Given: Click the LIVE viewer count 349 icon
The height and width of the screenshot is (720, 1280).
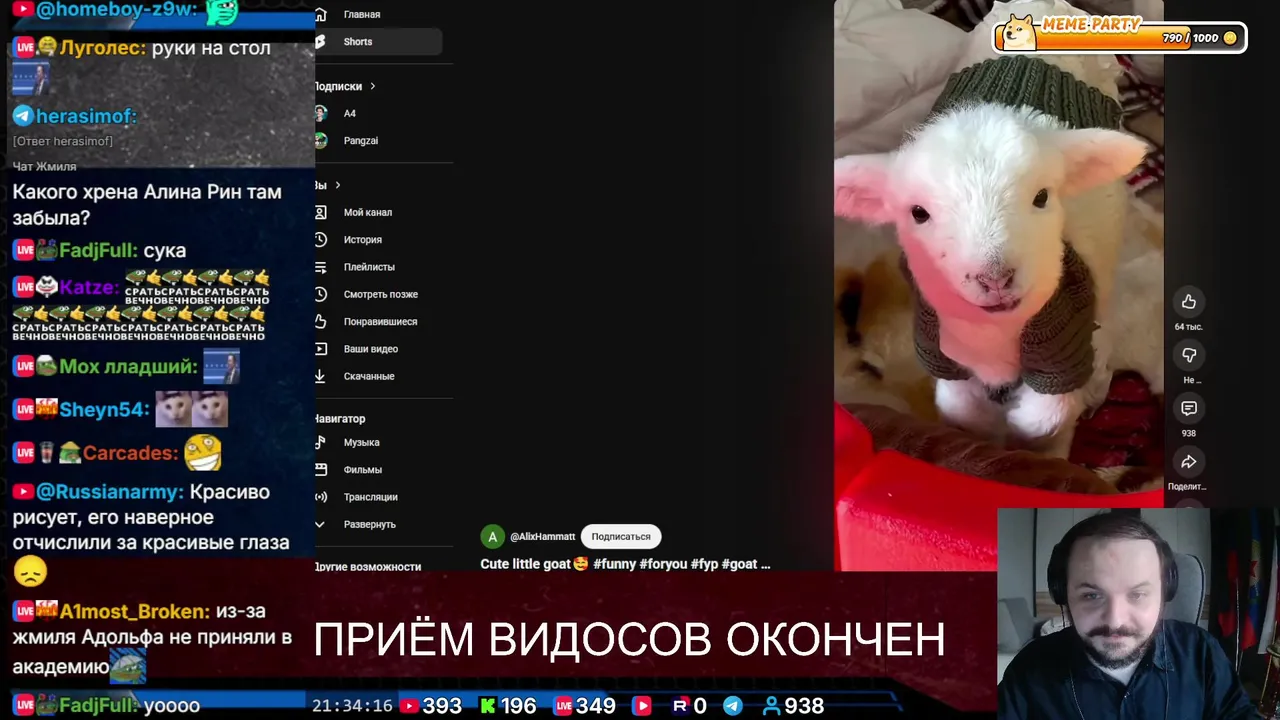Looking at the screenshot, I should [563, 706].
